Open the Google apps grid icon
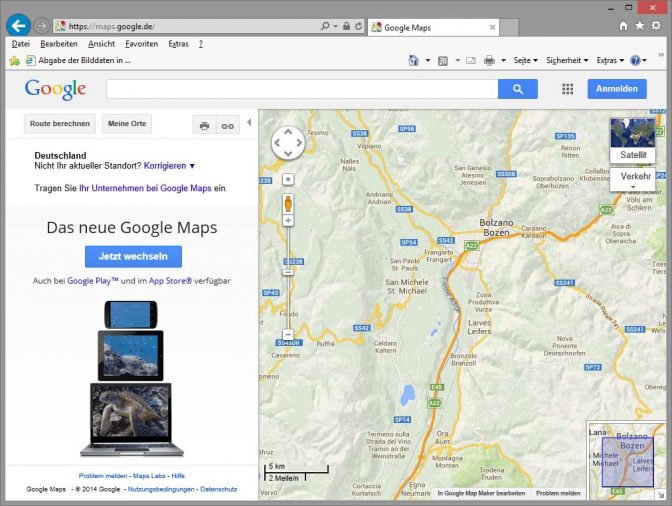 [567, 89]
